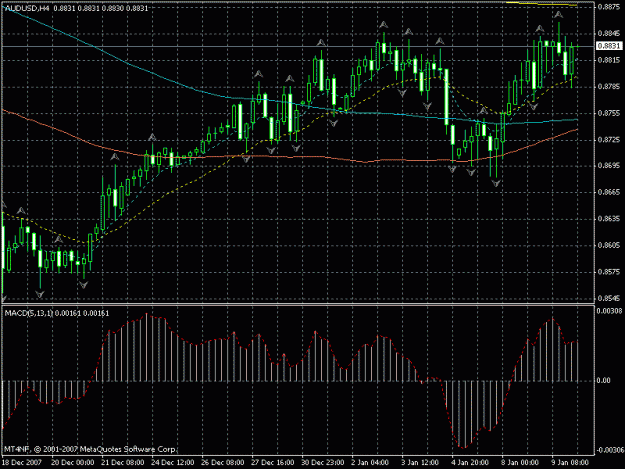
Task: Click the 9 Jan 08:00 time label
Action: 570,463
